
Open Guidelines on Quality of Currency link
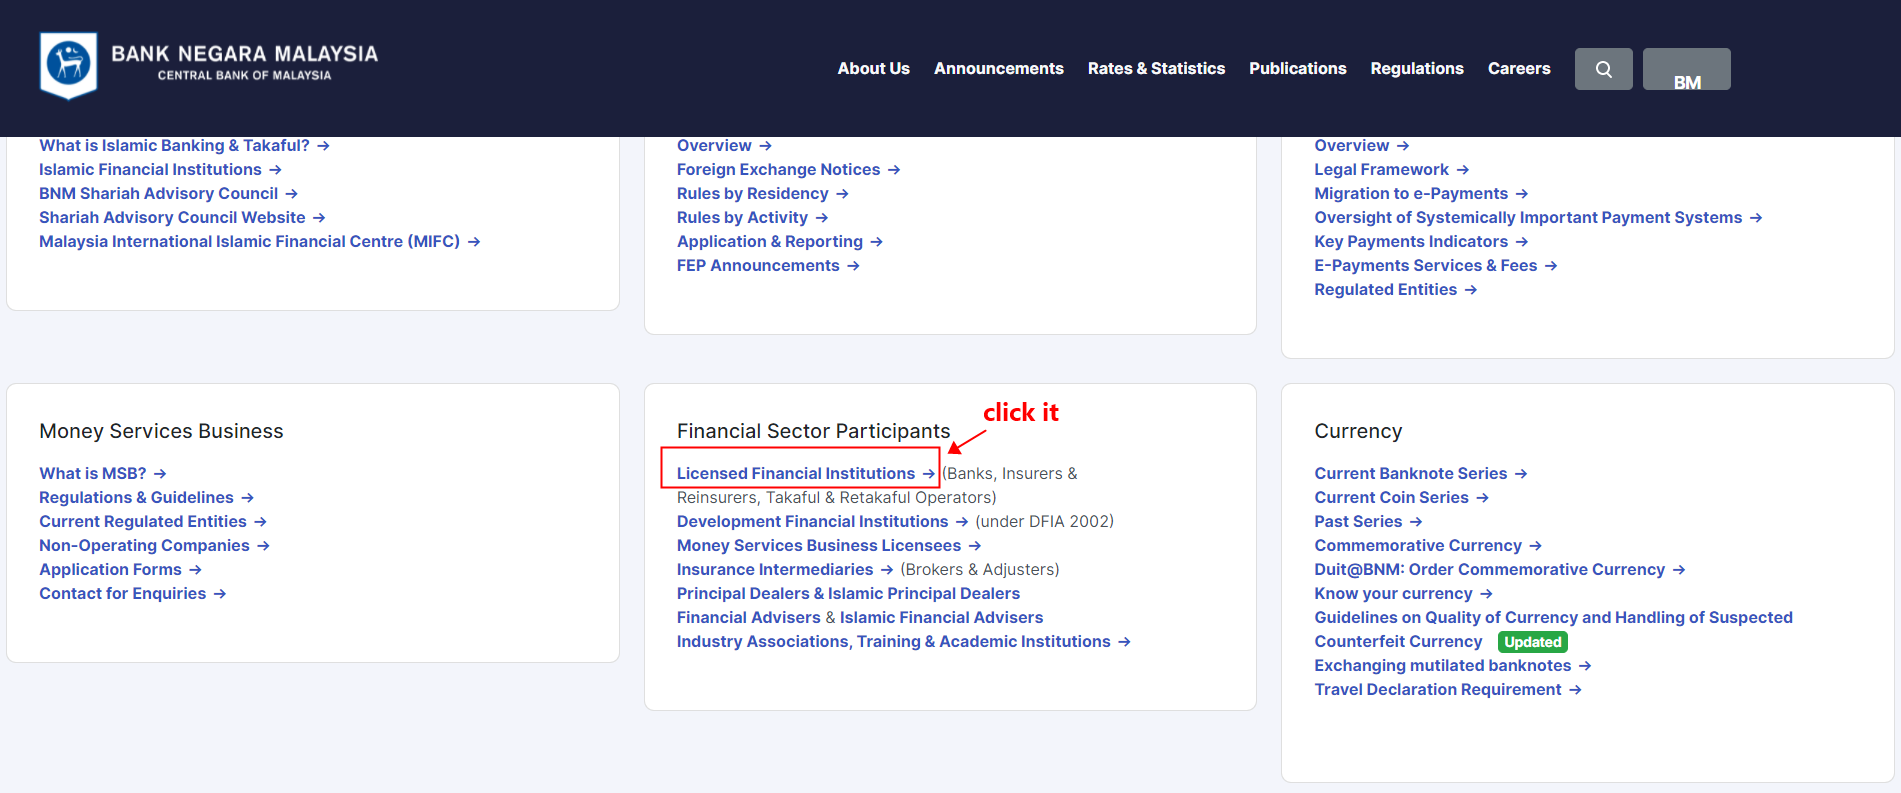[x=1553, y=618]
